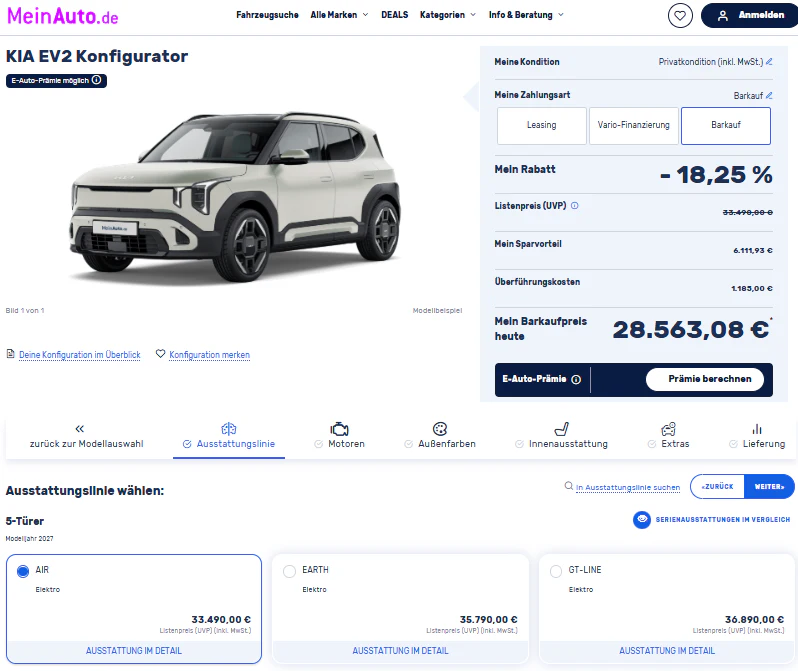Viewport: 798px width, 671px height.
Task: Click the palette icon above Außenfarben
Action: coord(440,429)
